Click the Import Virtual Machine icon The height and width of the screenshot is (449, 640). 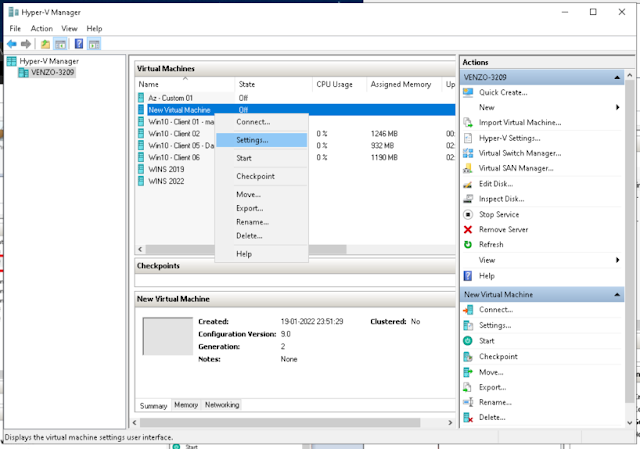click(468, 122)
